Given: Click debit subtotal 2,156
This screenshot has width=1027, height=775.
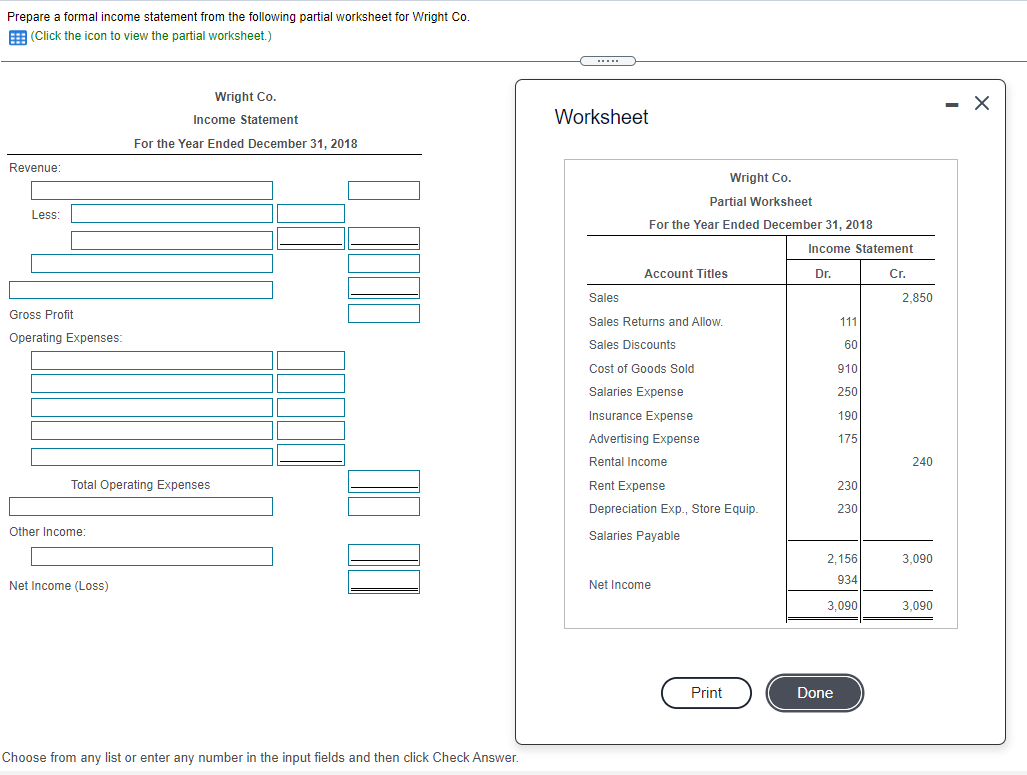Looking at the screenshot, I should click(x=842, y=559).
